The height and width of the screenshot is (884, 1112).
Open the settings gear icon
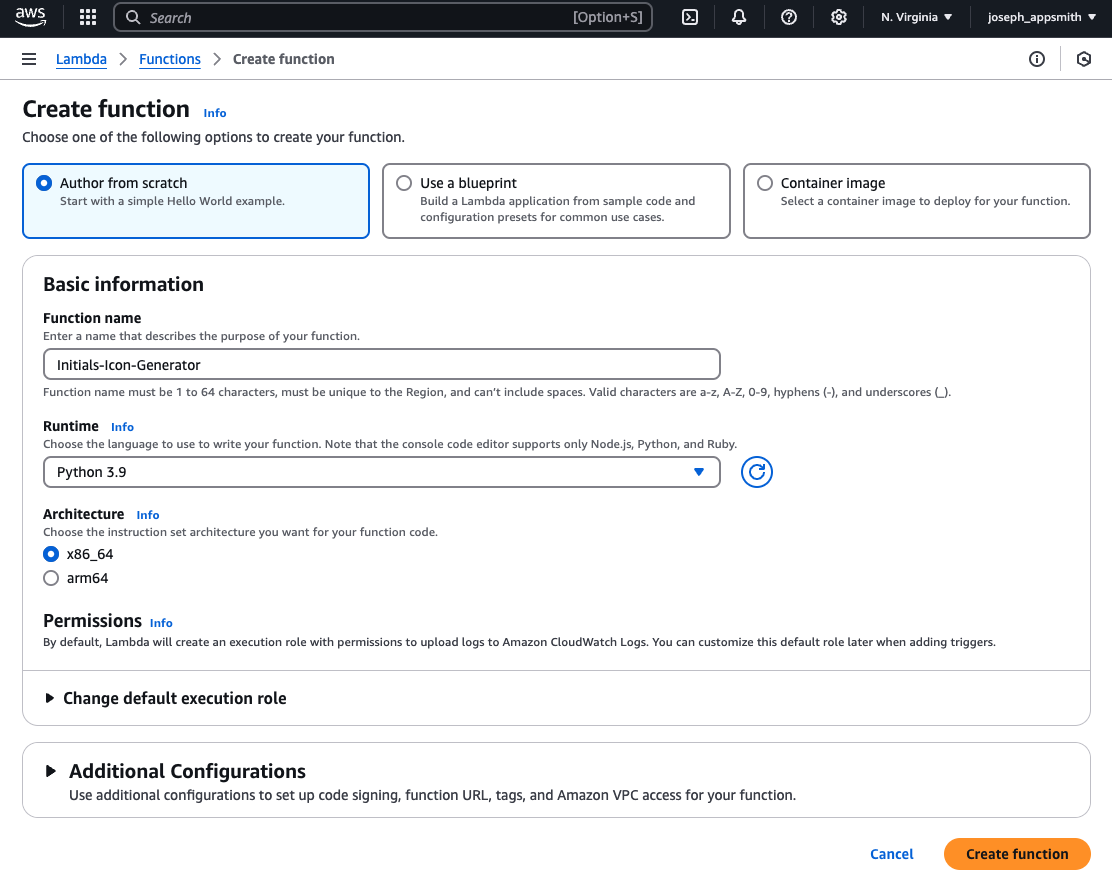pyautogui.click(x=839, y=17)
